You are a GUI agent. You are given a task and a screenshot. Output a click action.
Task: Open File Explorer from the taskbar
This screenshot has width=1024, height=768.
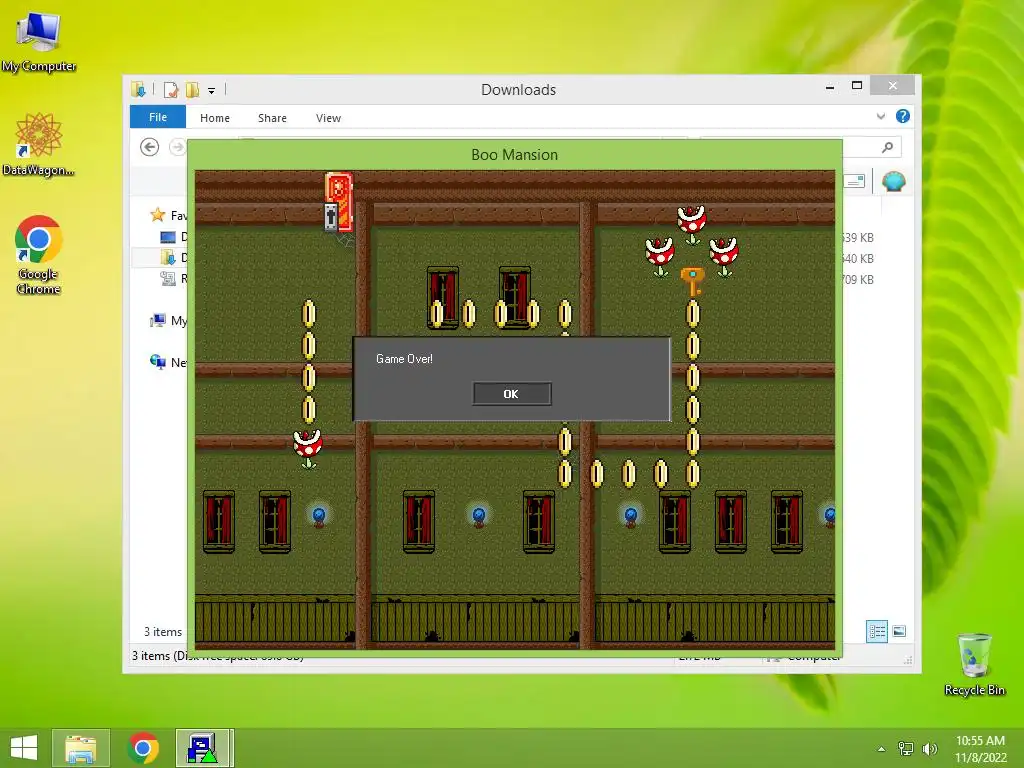(81, 748)
